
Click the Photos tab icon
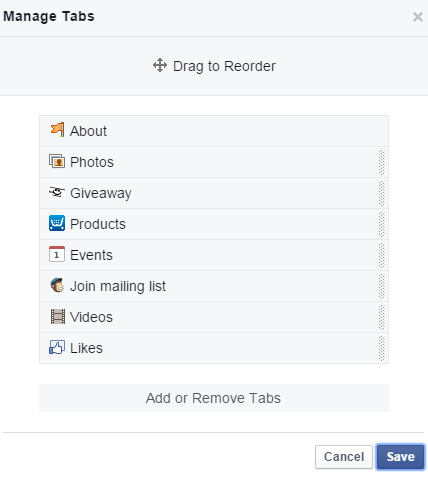(57, 161)
